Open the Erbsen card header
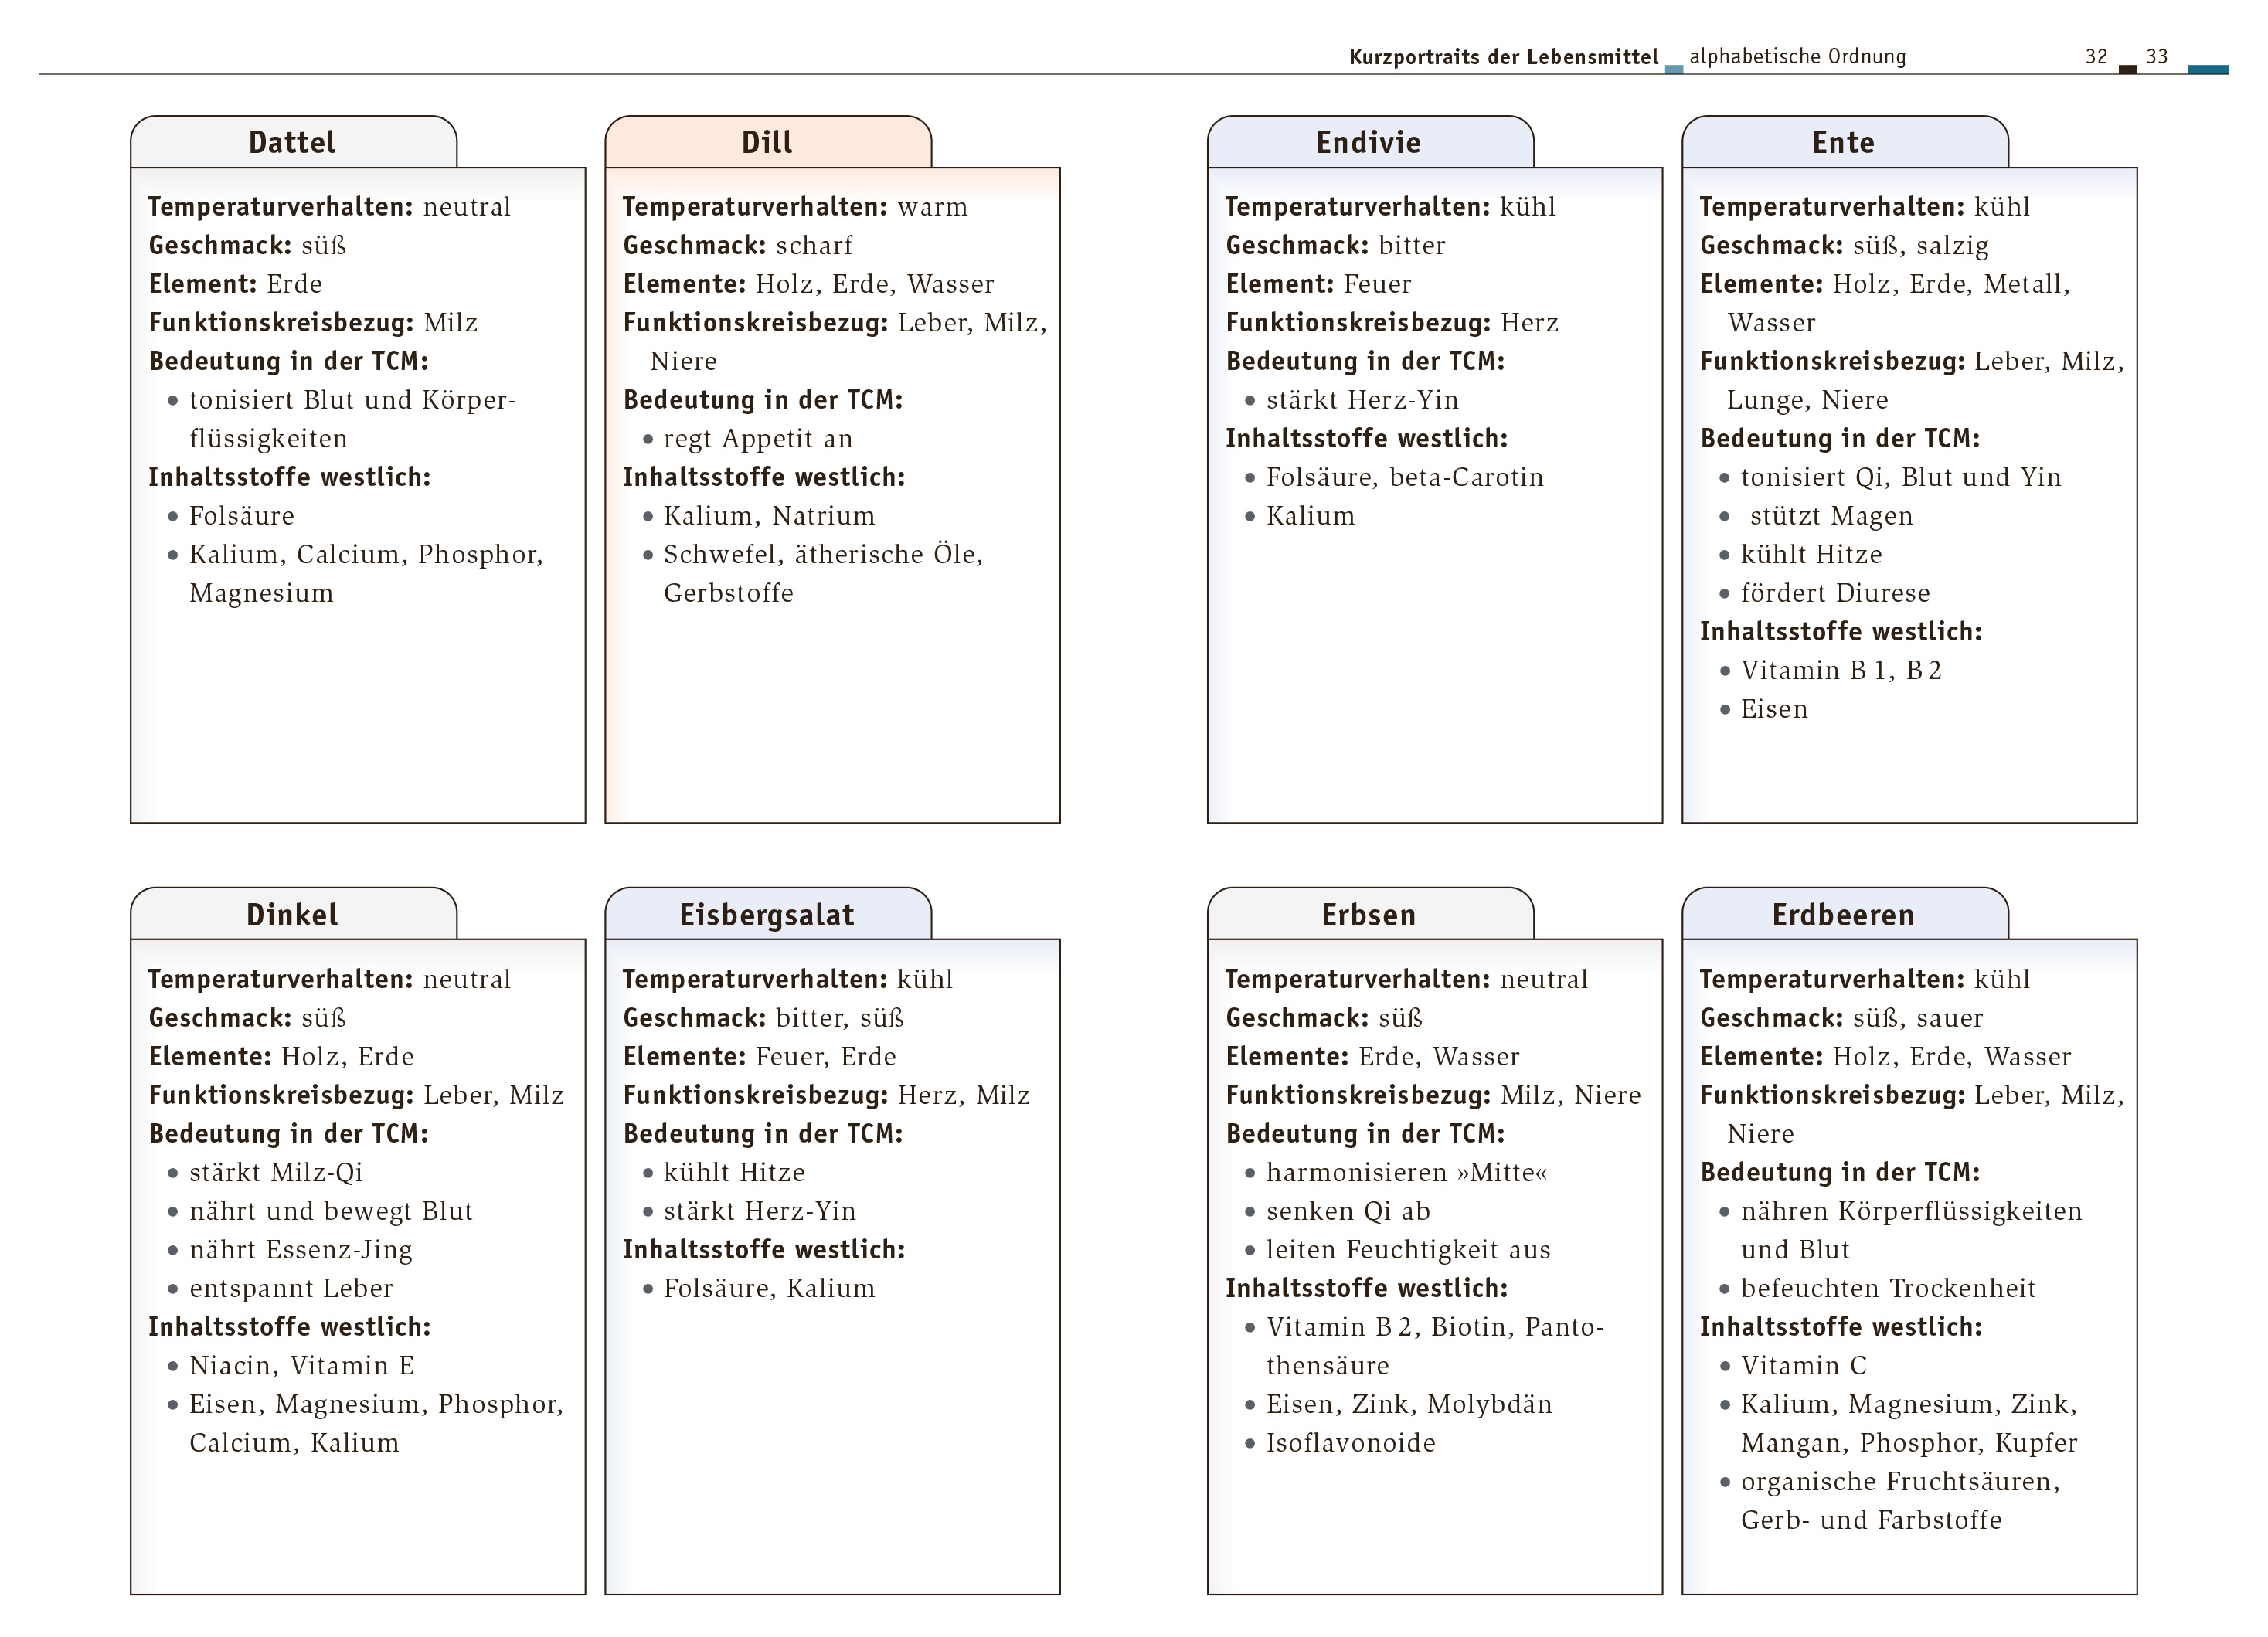Screen dimensions: 2268x1637 [x=1368, y=915]
